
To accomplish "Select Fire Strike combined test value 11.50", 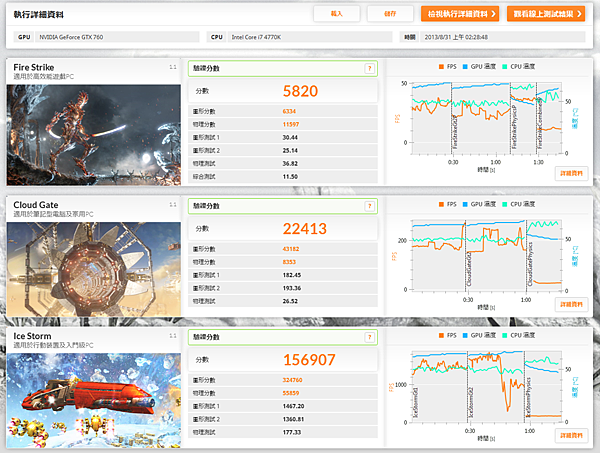I will pyautogui.click(x=290, y=176).
